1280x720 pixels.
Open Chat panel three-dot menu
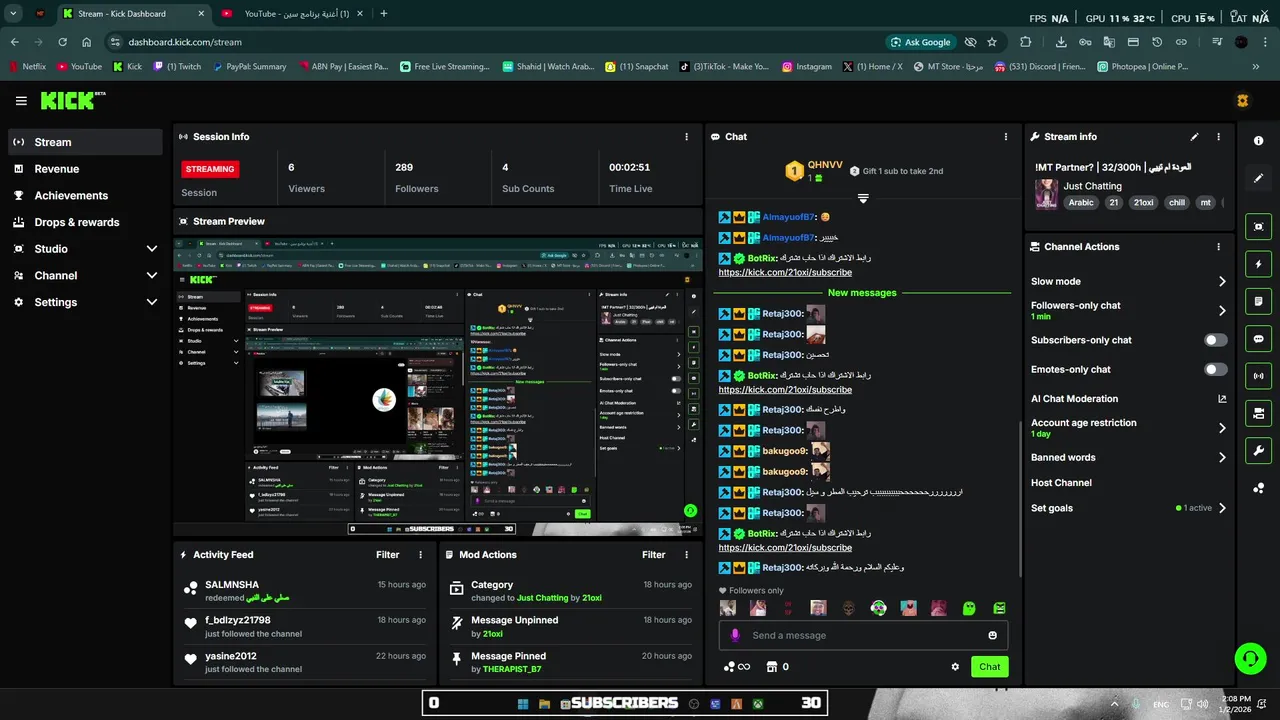(x=1006, y=137)
